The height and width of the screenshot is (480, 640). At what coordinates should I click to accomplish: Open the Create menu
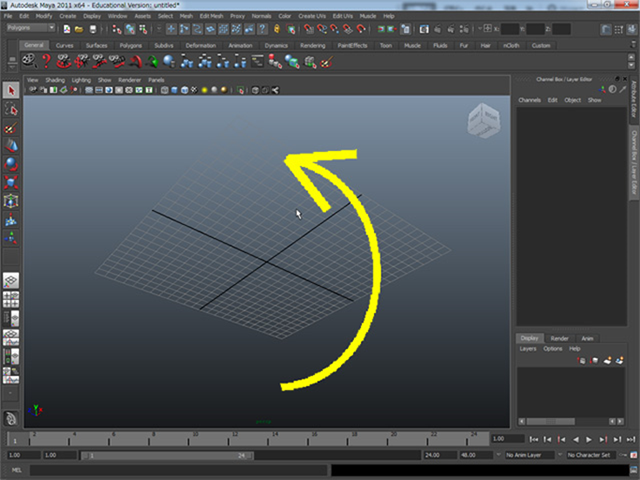click(x=68, y=16)
